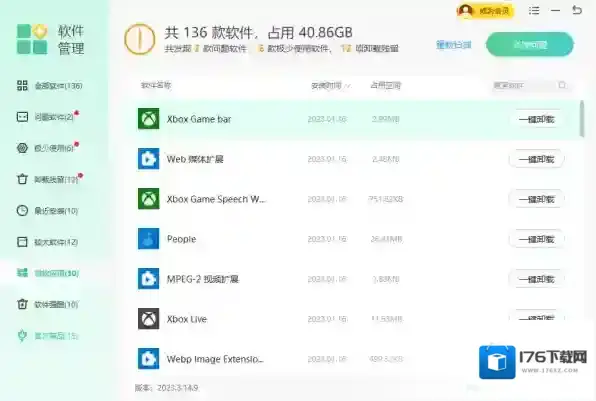This screenshot has height=401, width=596.
Task: Click the install date in Xbox Game bar row
Action: click(x=327, y=119)
